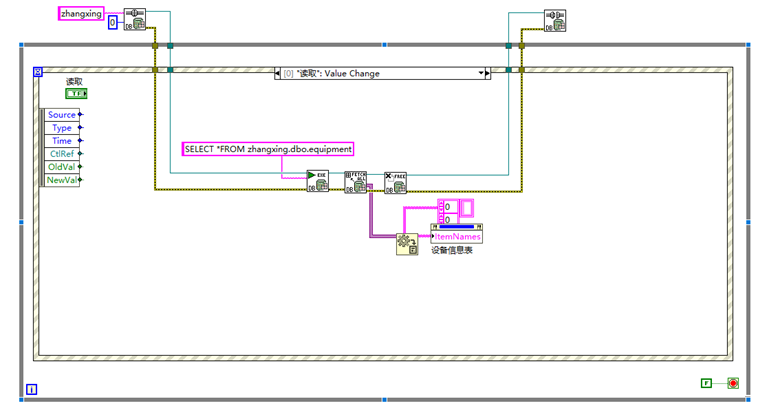Click the DB Open Connection VI icon
This screenshot has height=419, width=769.
pos(134,20)
